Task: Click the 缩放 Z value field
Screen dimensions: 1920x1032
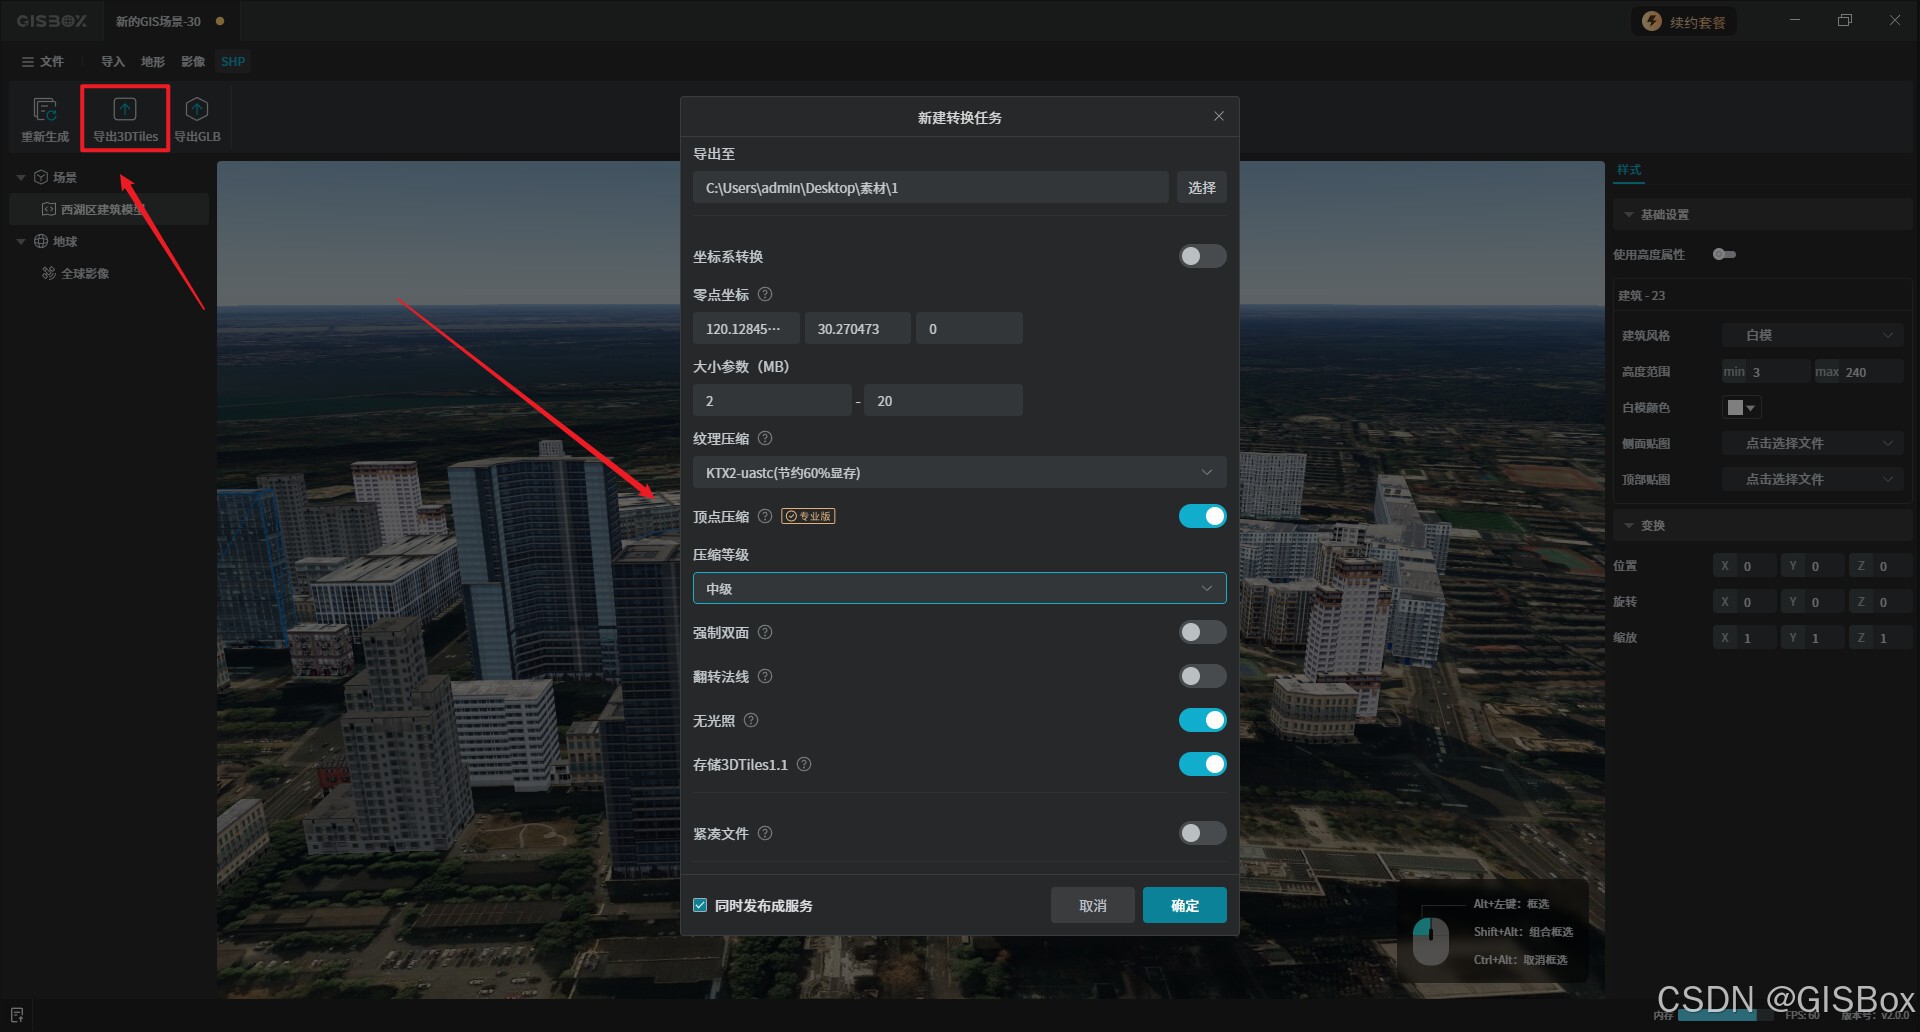Action: [x=1880, y=638]
